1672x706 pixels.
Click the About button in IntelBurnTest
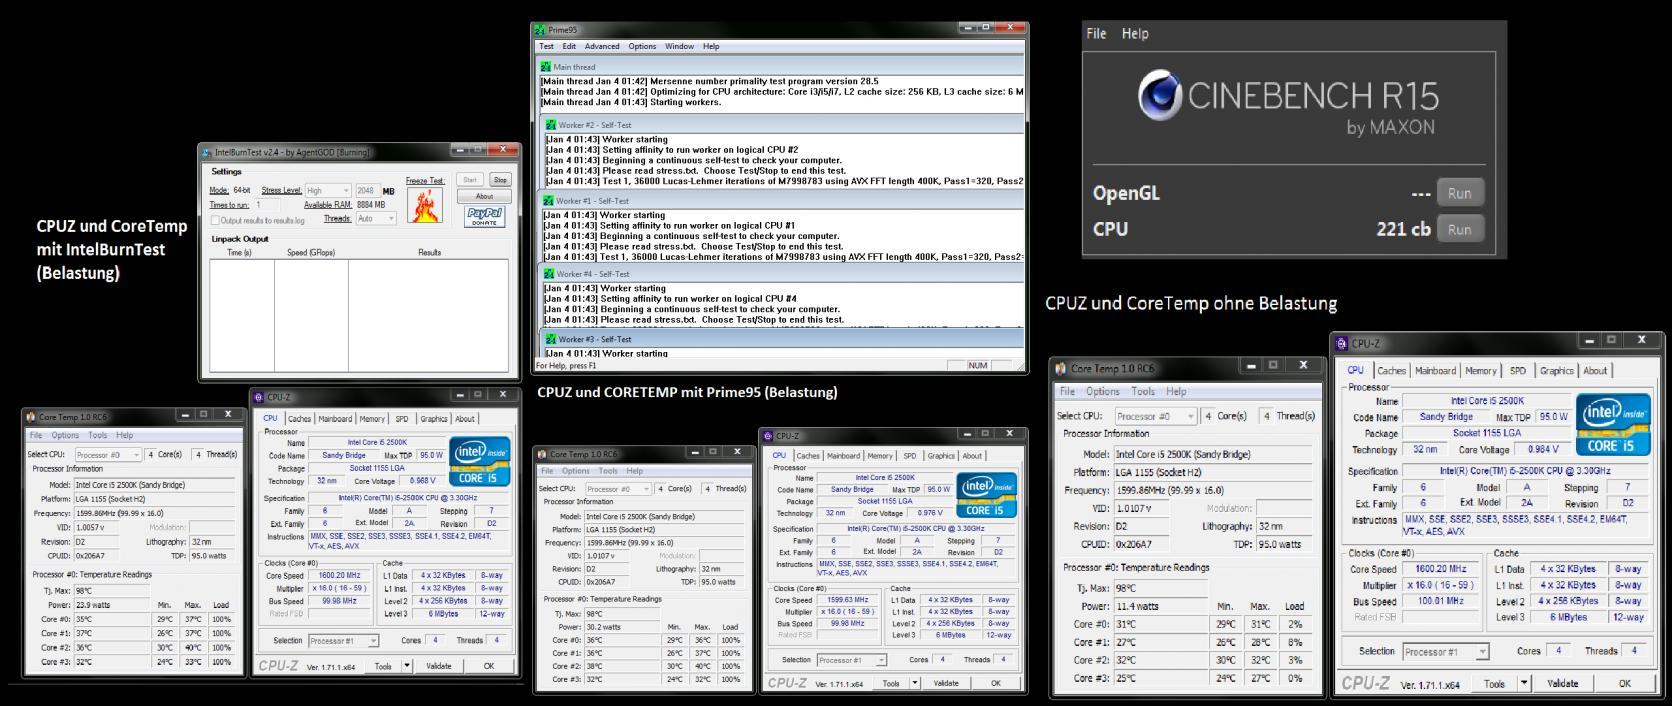pyautogui.click(x=485, y=197)
